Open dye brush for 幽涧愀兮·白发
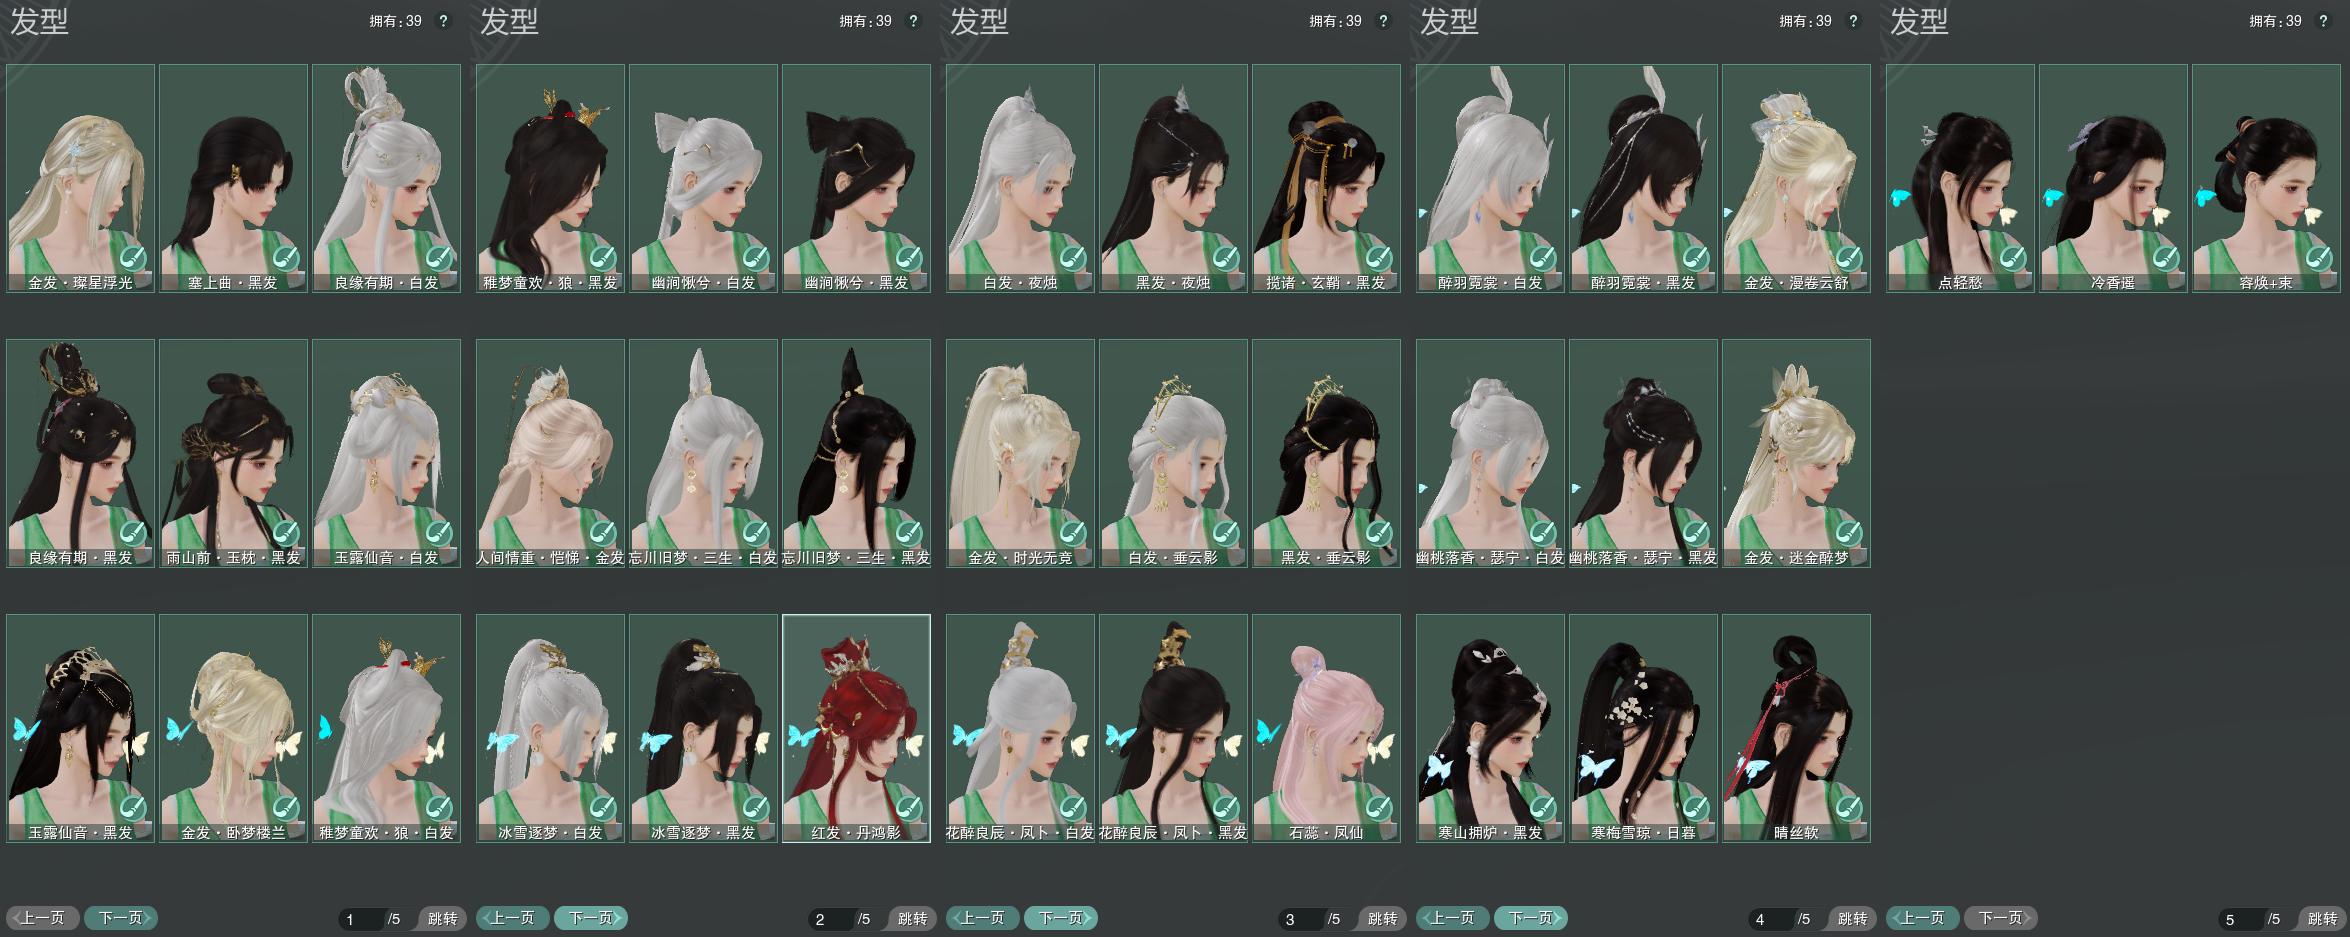This screenshot has height=937, width=2350. pos(756,259)
